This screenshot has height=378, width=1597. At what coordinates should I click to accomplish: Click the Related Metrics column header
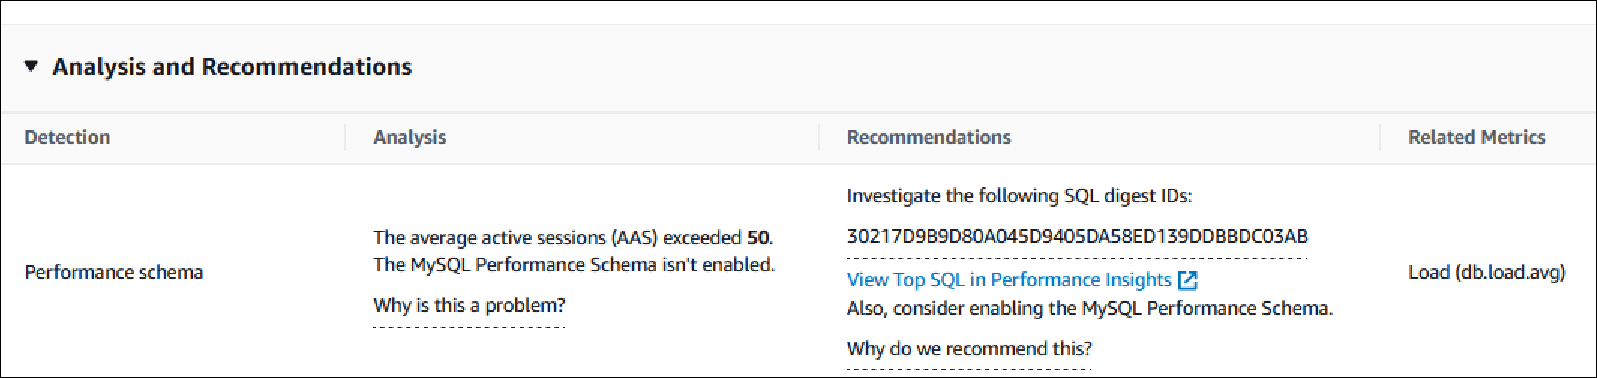coord(1476,138)
